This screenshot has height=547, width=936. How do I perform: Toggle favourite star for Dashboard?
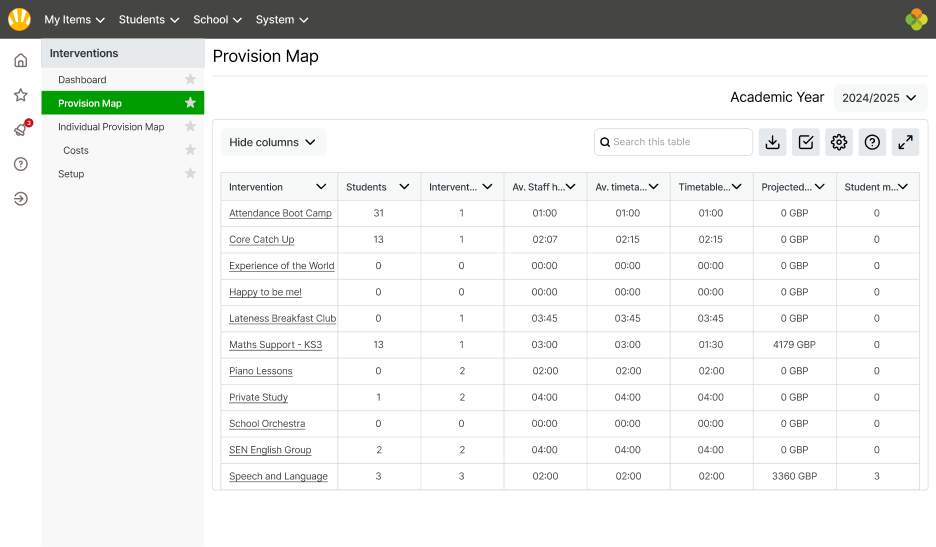190,80
